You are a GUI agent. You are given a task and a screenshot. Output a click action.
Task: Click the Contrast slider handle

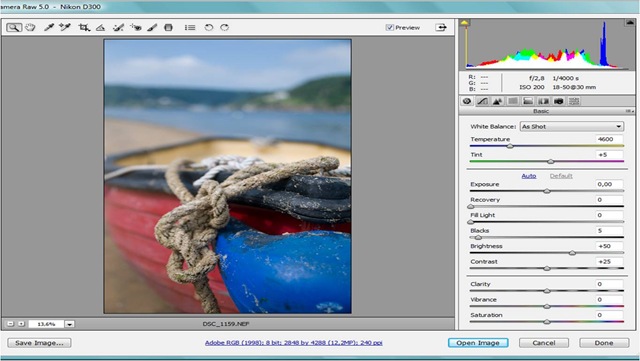(547, 269)
